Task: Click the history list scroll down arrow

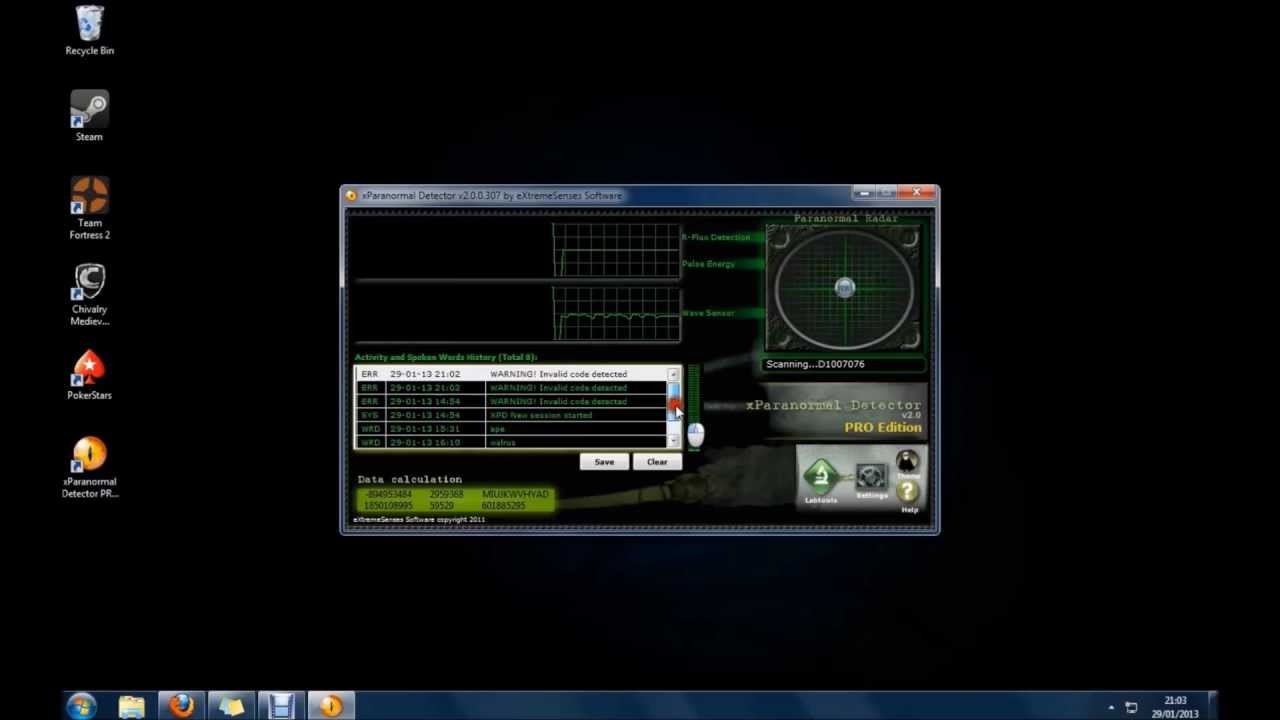Action: point(674,441)
